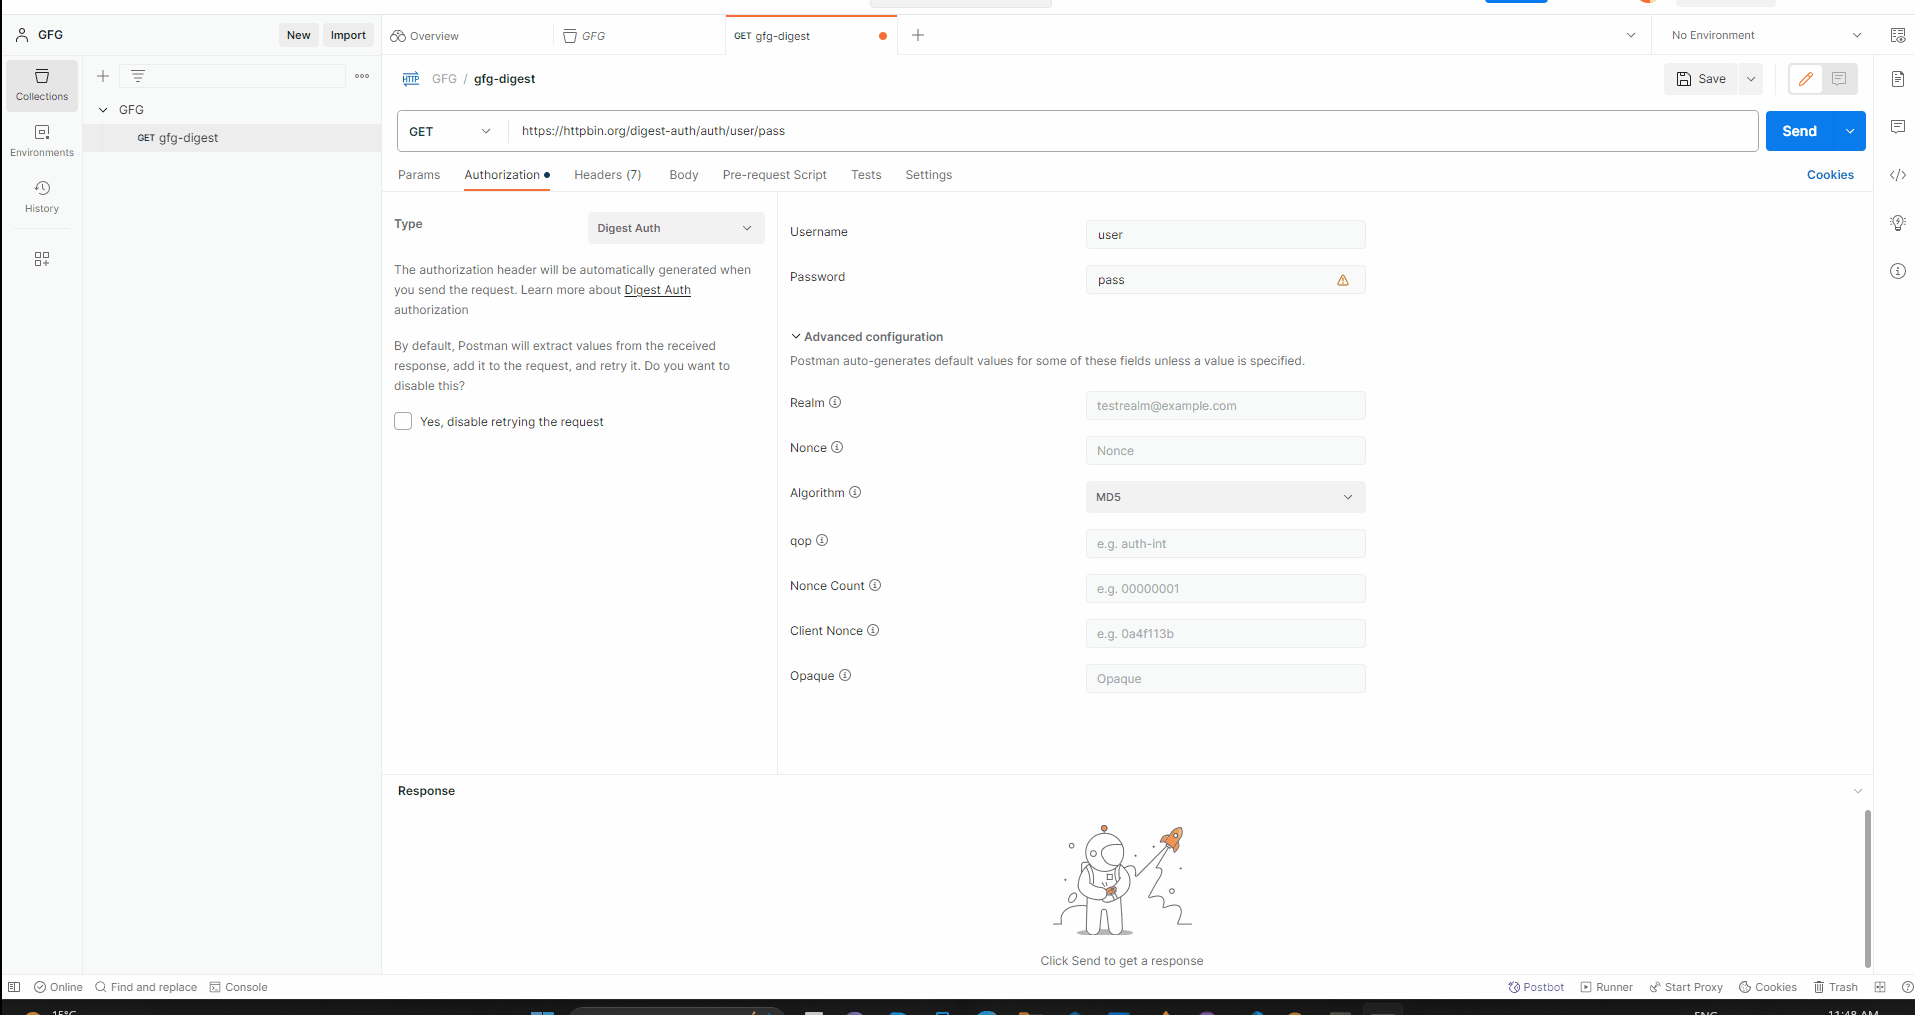
Task: Click the Import button
Action: [x=348, y=35]
